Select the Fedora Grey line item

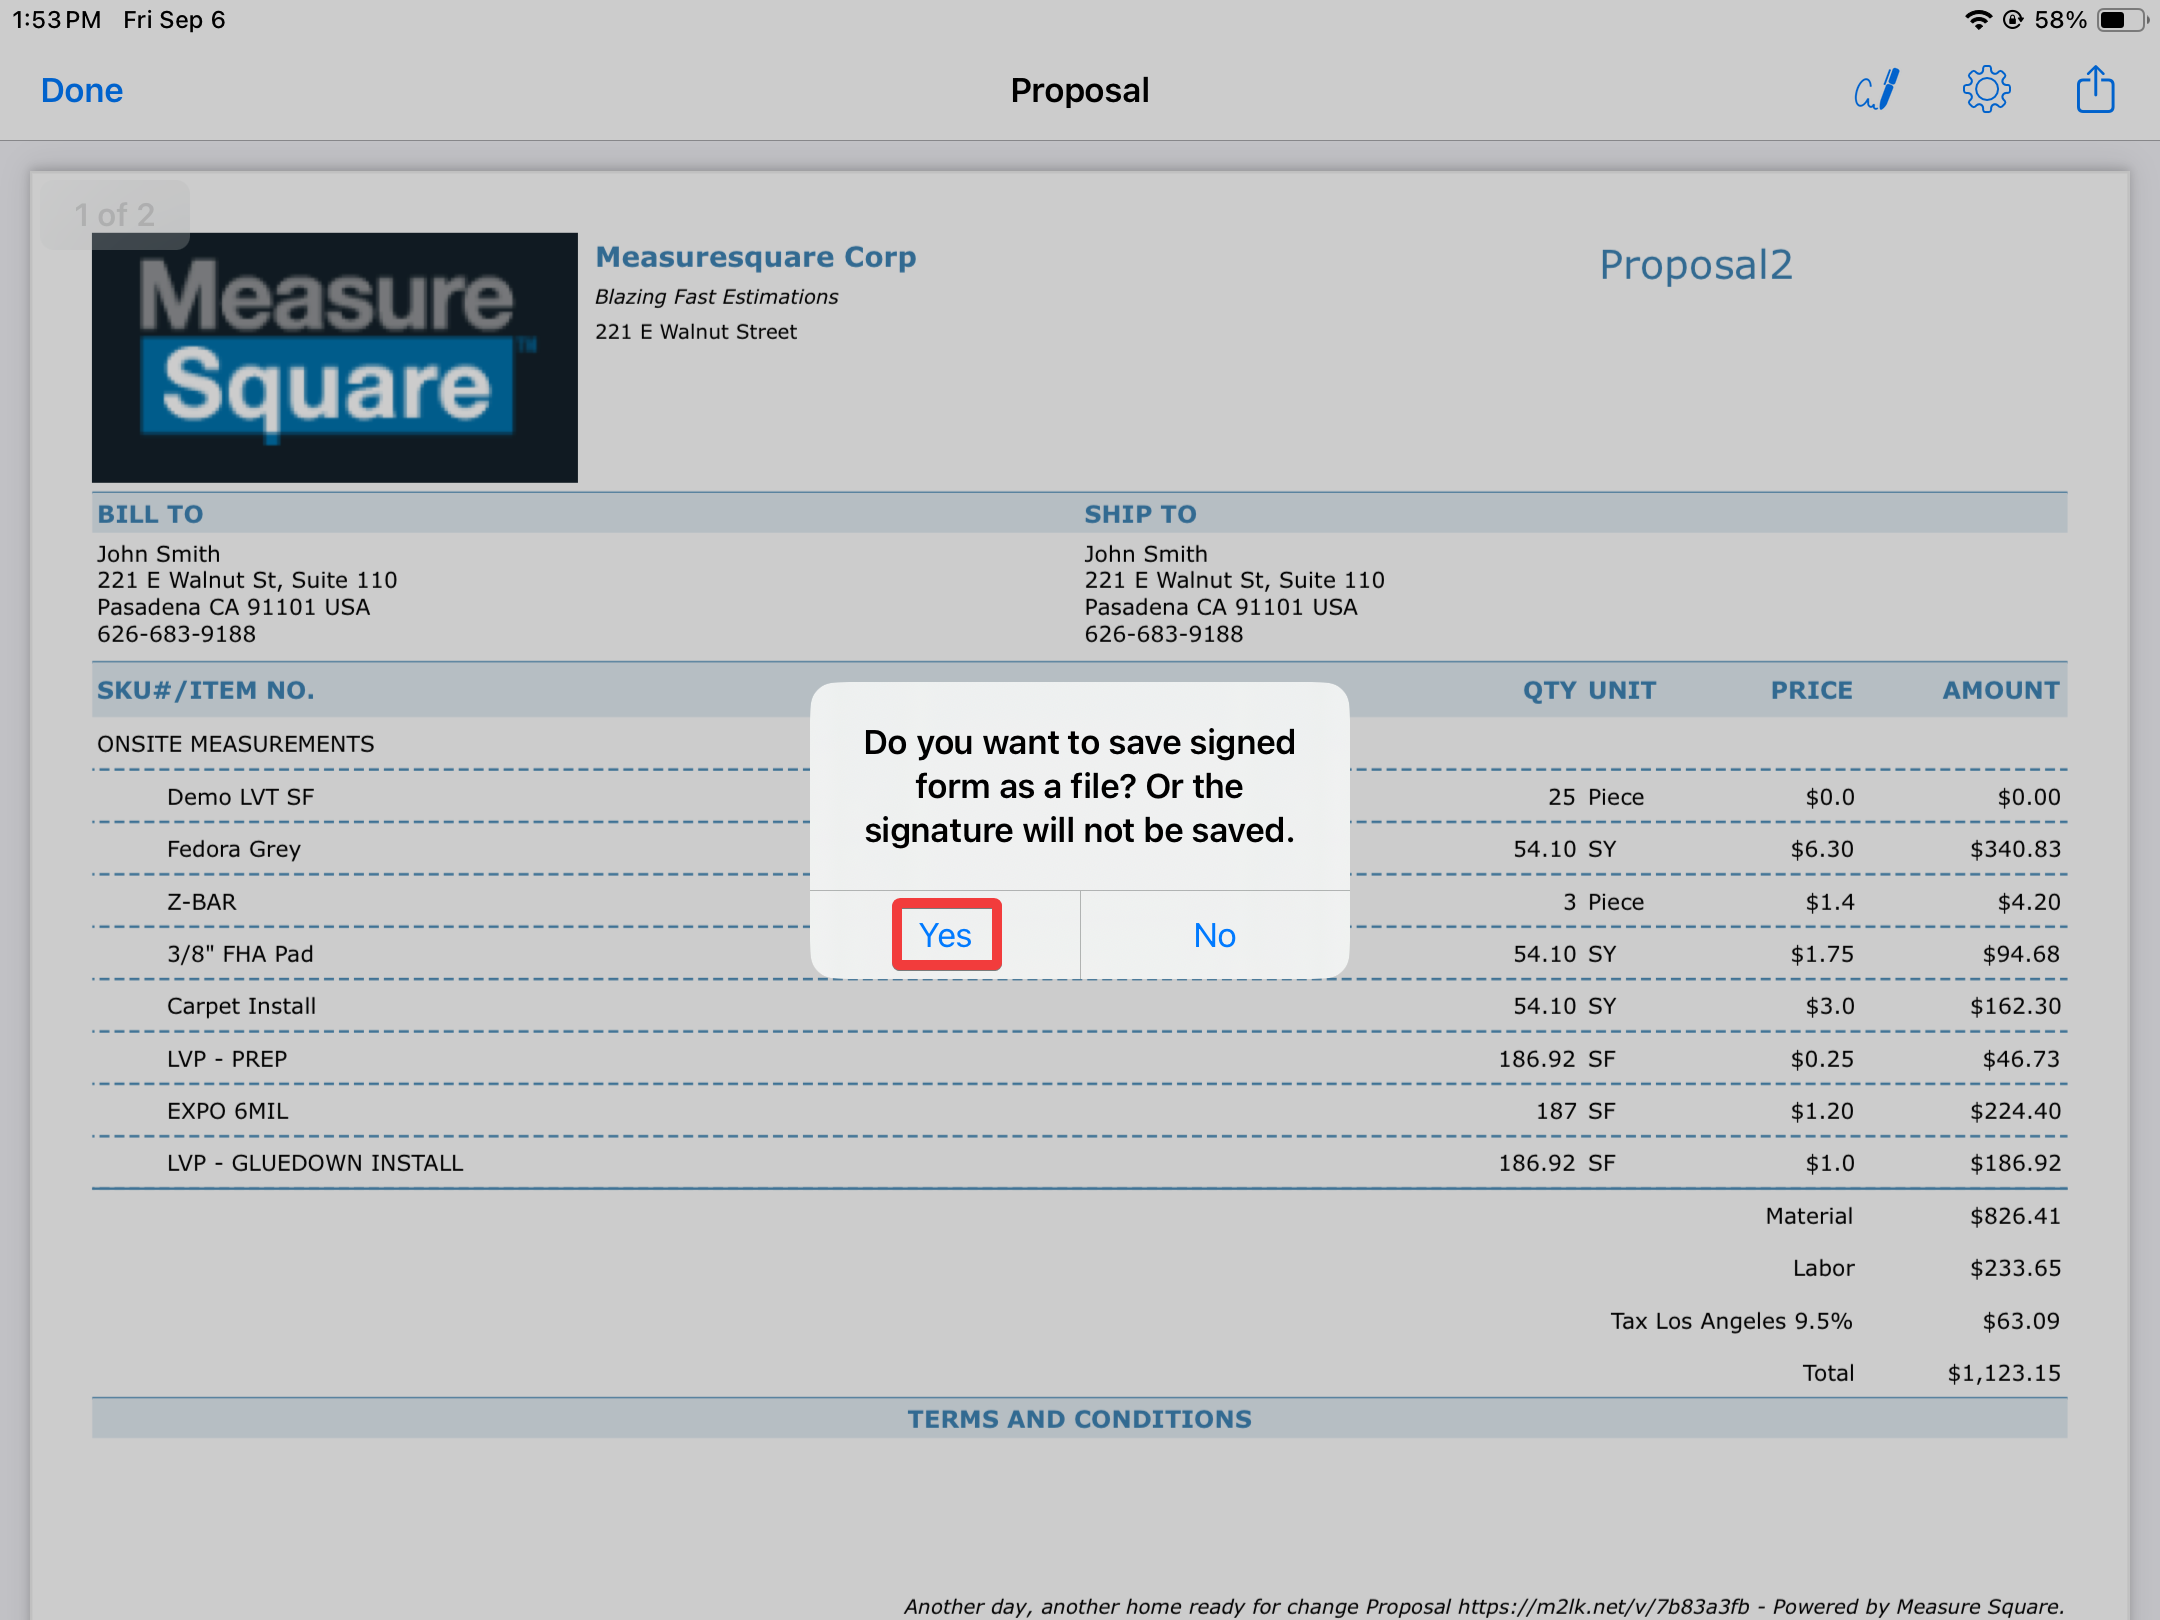[x=233, y=849]
